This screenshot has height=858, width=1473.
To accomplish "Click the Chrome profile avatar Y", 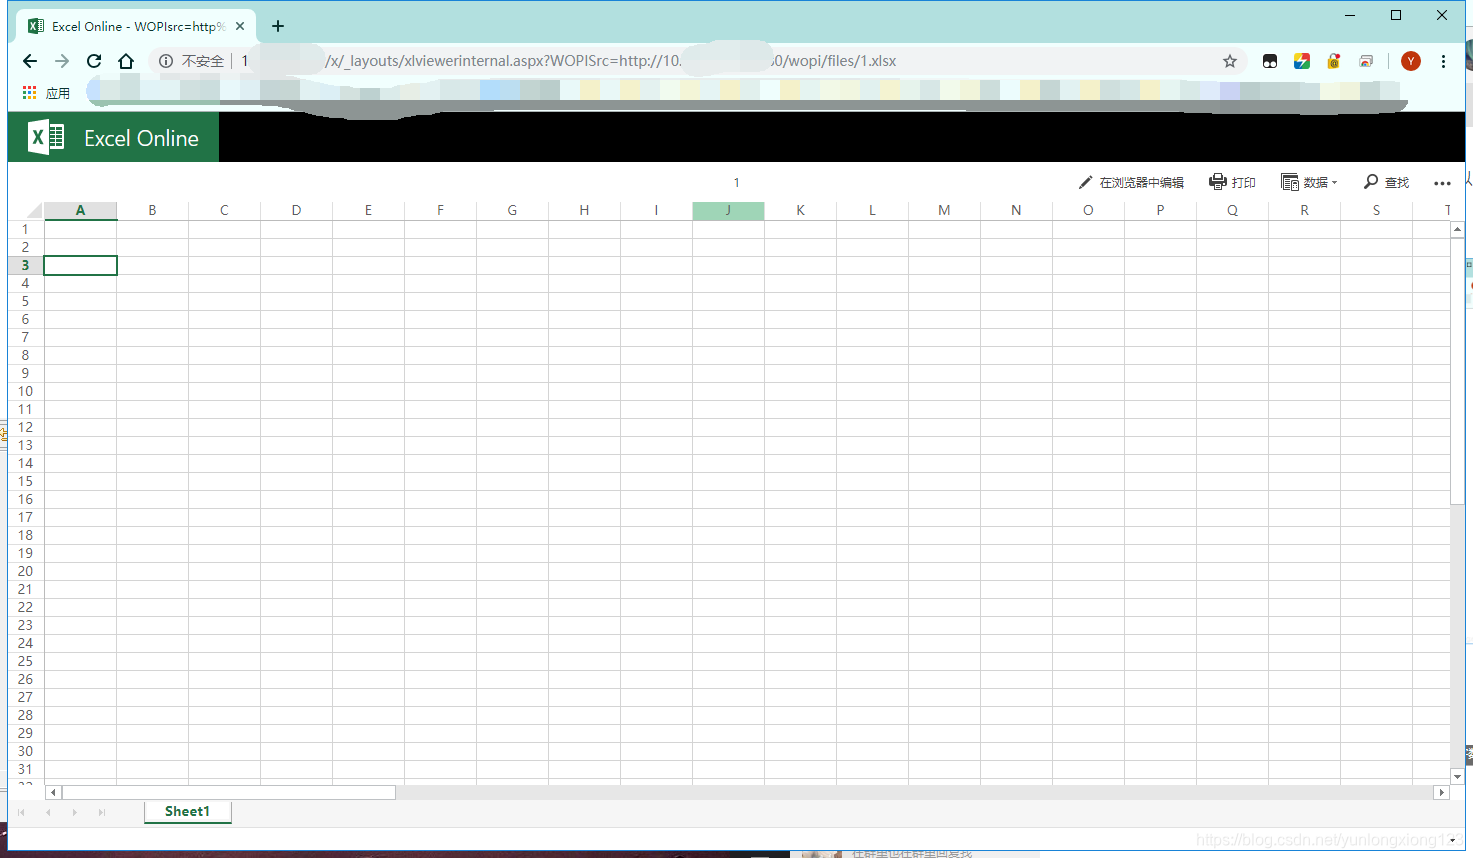I will click(1411, 61).
